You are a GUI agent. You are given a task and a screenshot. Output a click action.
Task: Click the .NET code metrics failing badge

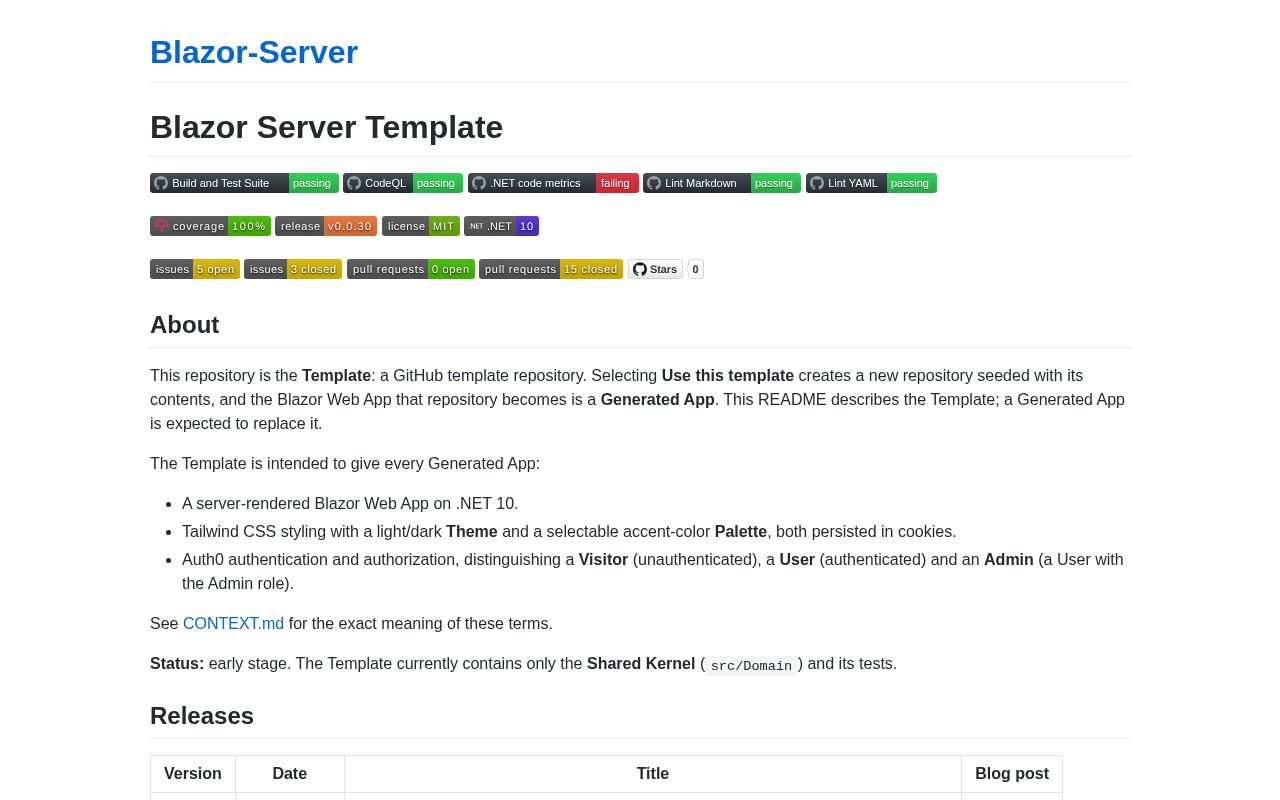553,183
